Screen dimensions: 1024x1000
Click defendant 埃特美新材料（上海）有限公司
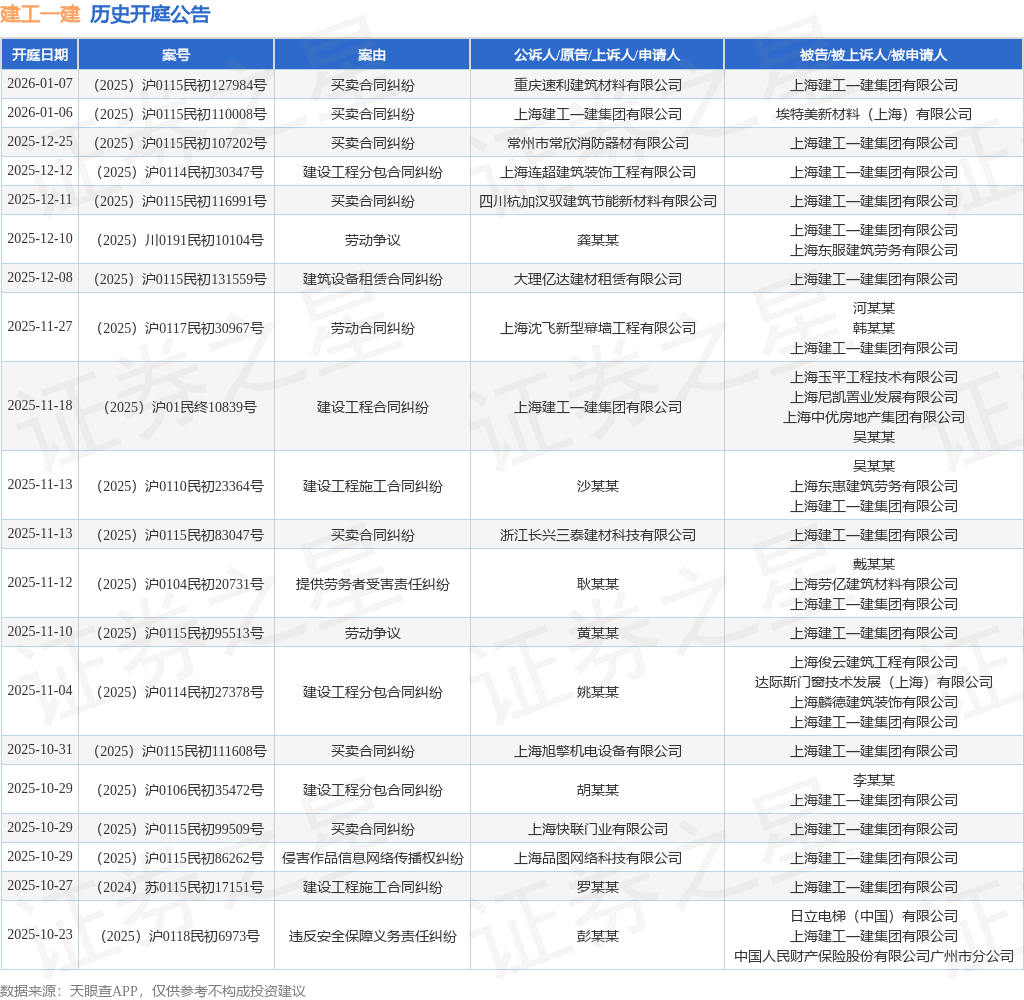tap(874, 114)
